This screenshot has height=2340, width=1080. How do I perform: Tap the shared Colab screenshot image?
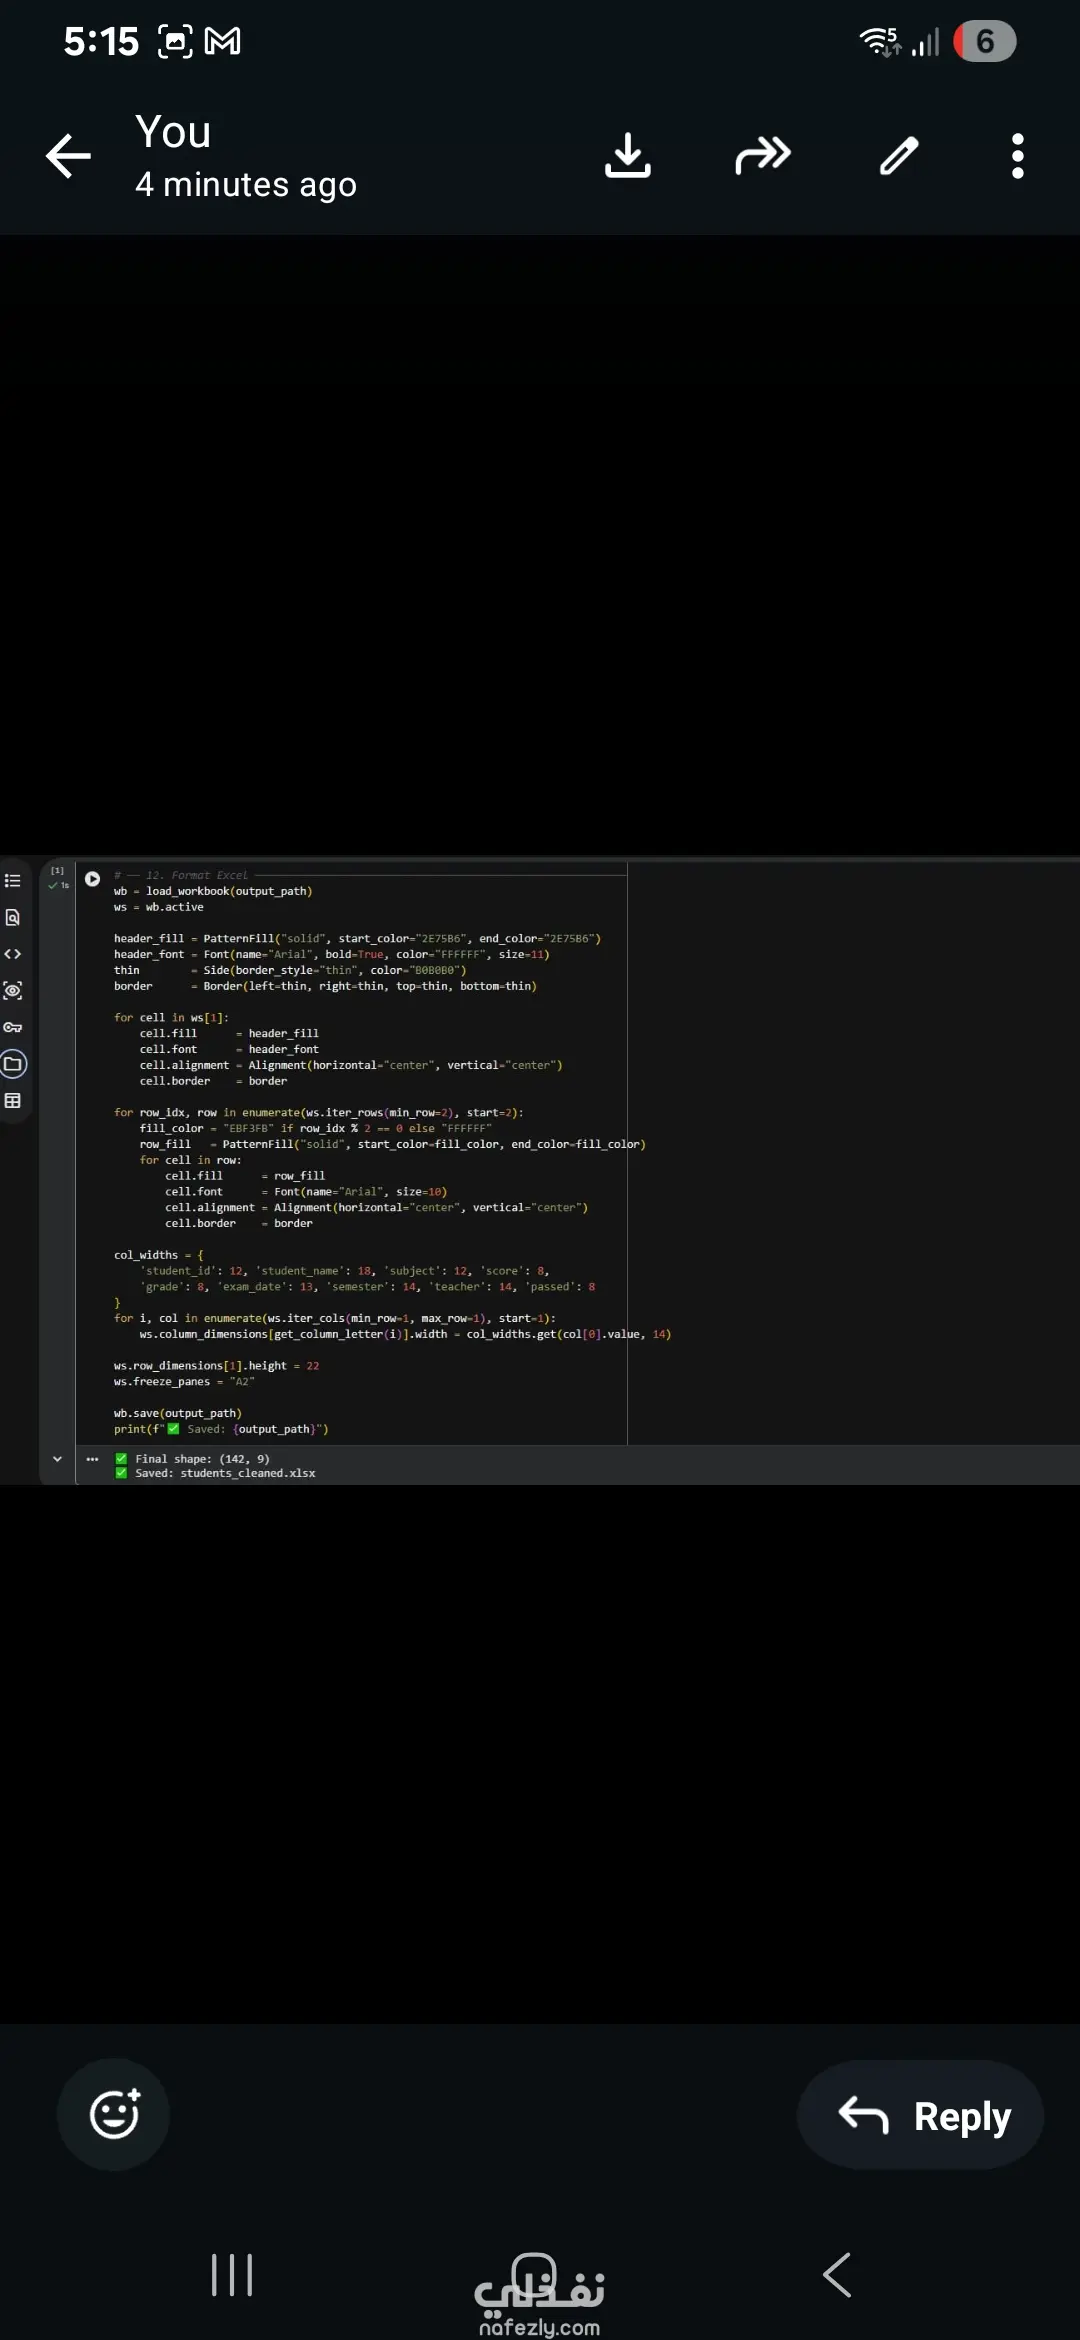tap(540, 1170)
